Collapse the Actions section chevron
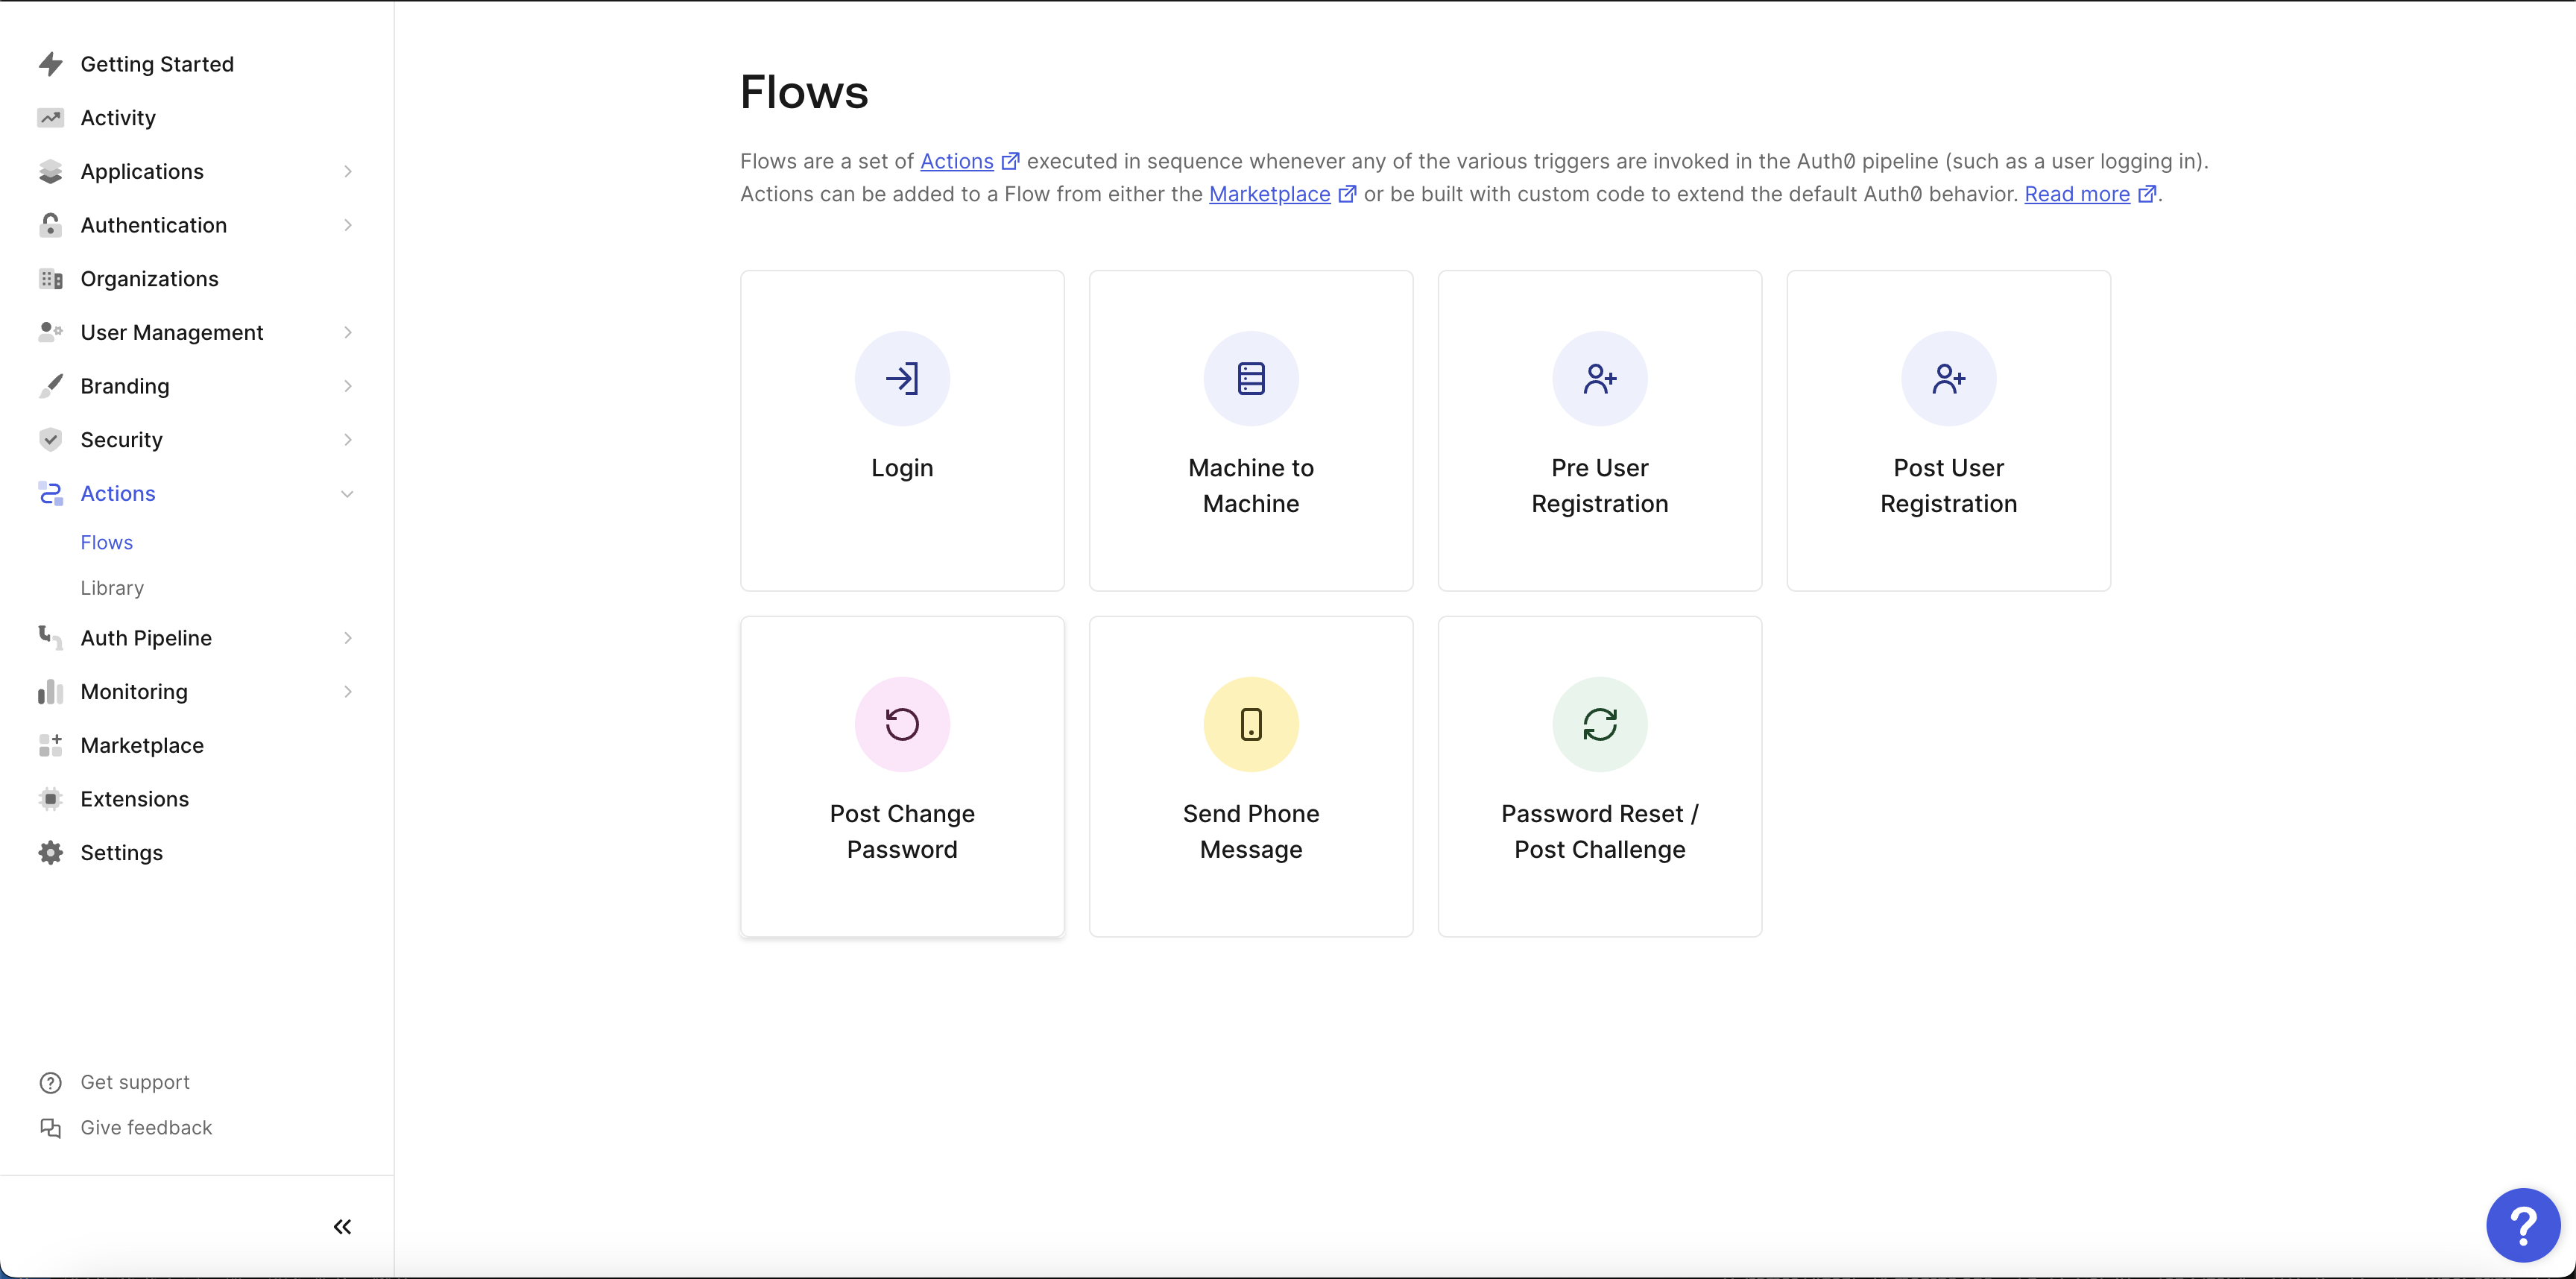This screenshot has width=2576, height=1279. 347,493
